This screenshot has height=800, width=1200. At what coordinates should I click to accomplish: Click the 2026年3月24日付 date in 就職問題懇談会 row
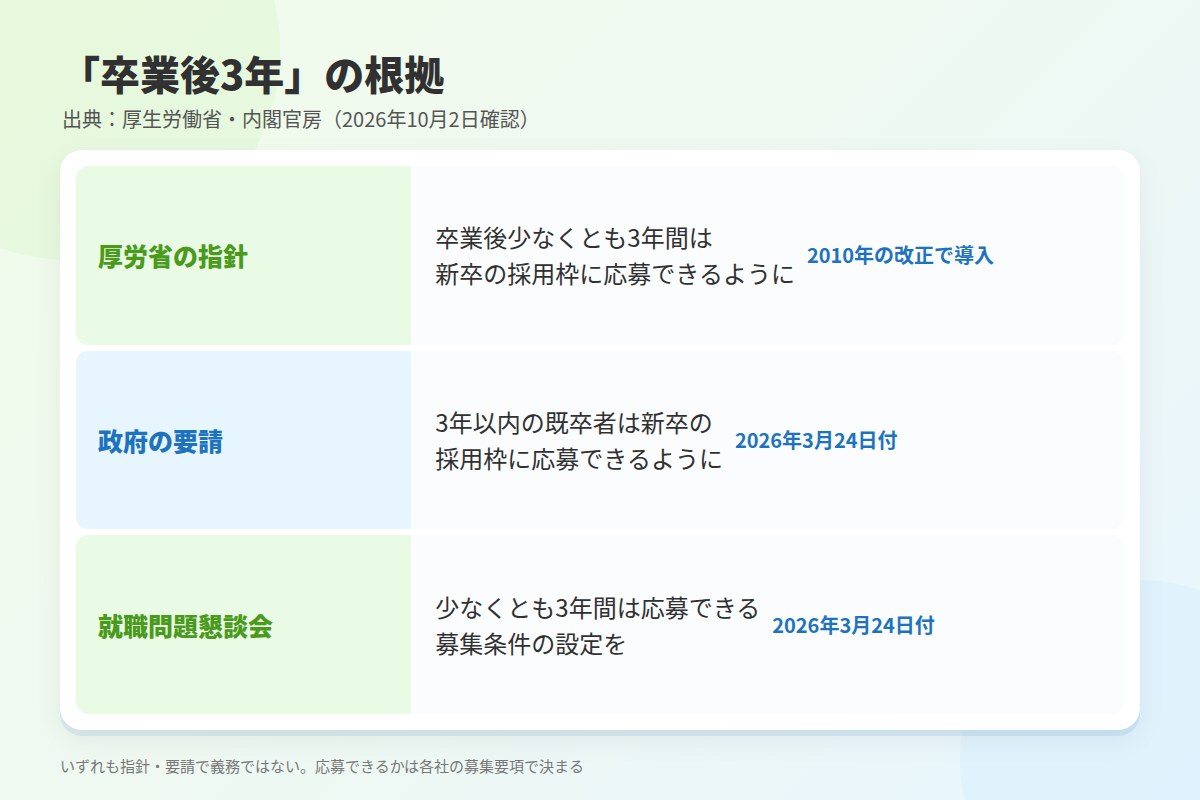tap(853, 626)
